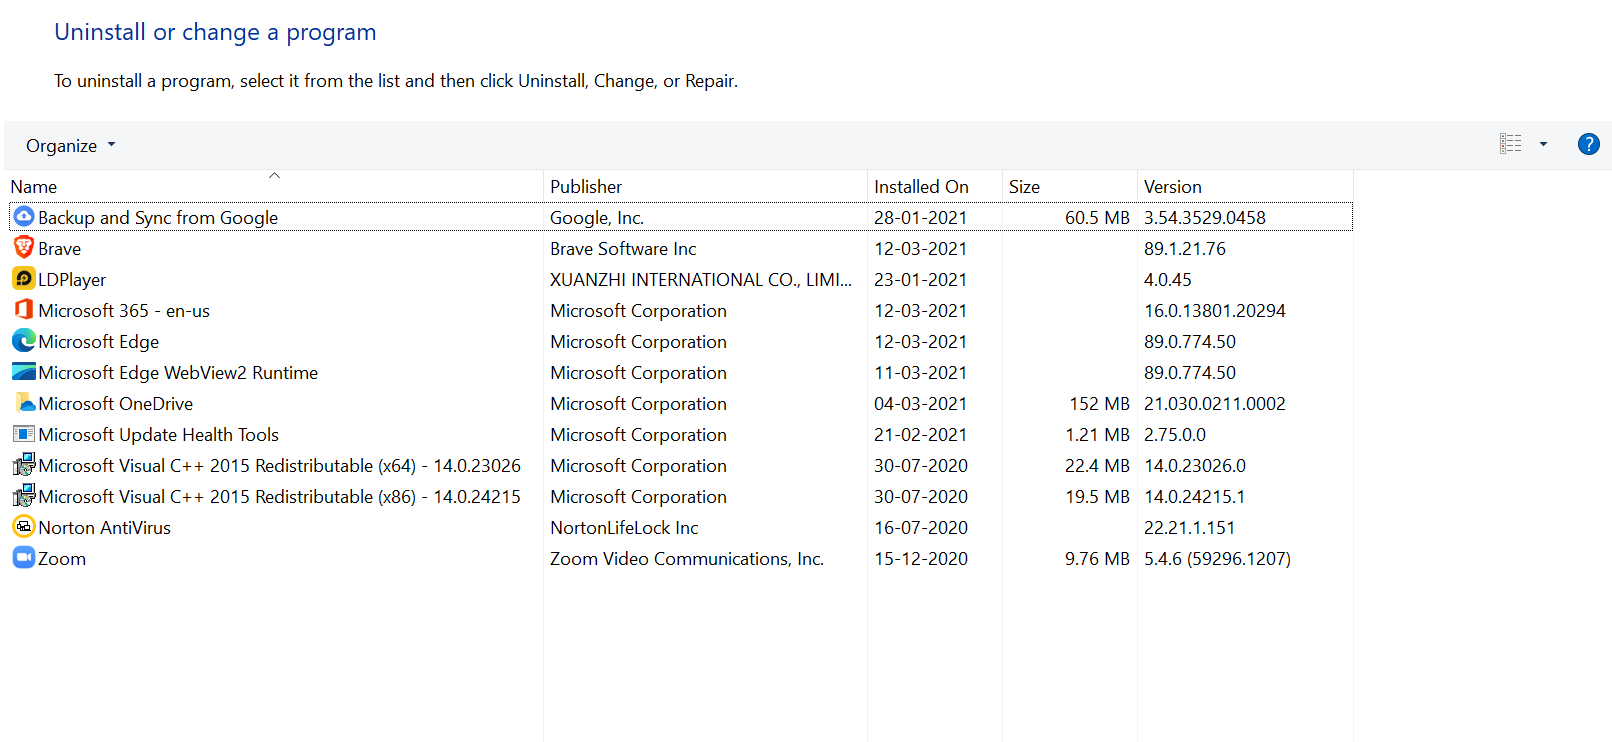This screenshot has width=1612, height=742.
Task: Select the Zoom program name
Action: 62,559
